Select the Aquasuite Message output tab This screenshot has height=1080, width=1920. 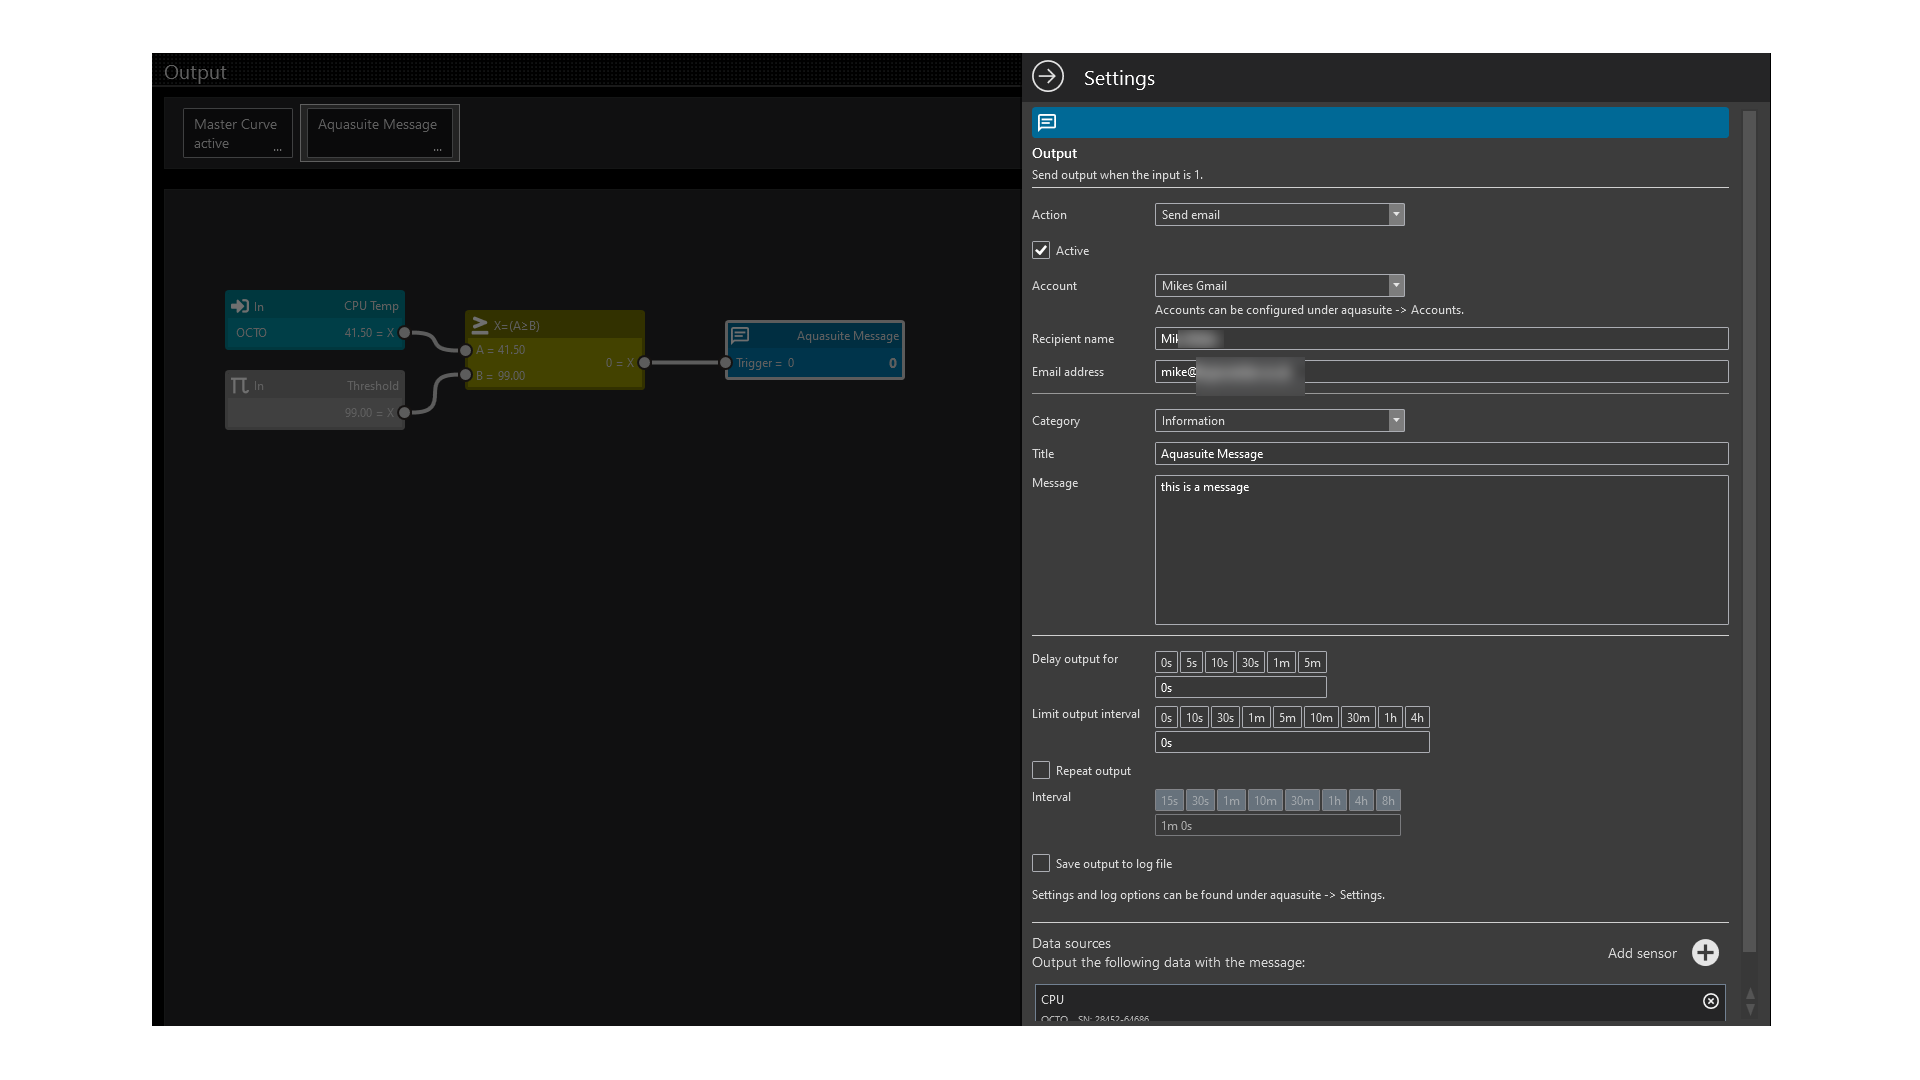(379, 133)
